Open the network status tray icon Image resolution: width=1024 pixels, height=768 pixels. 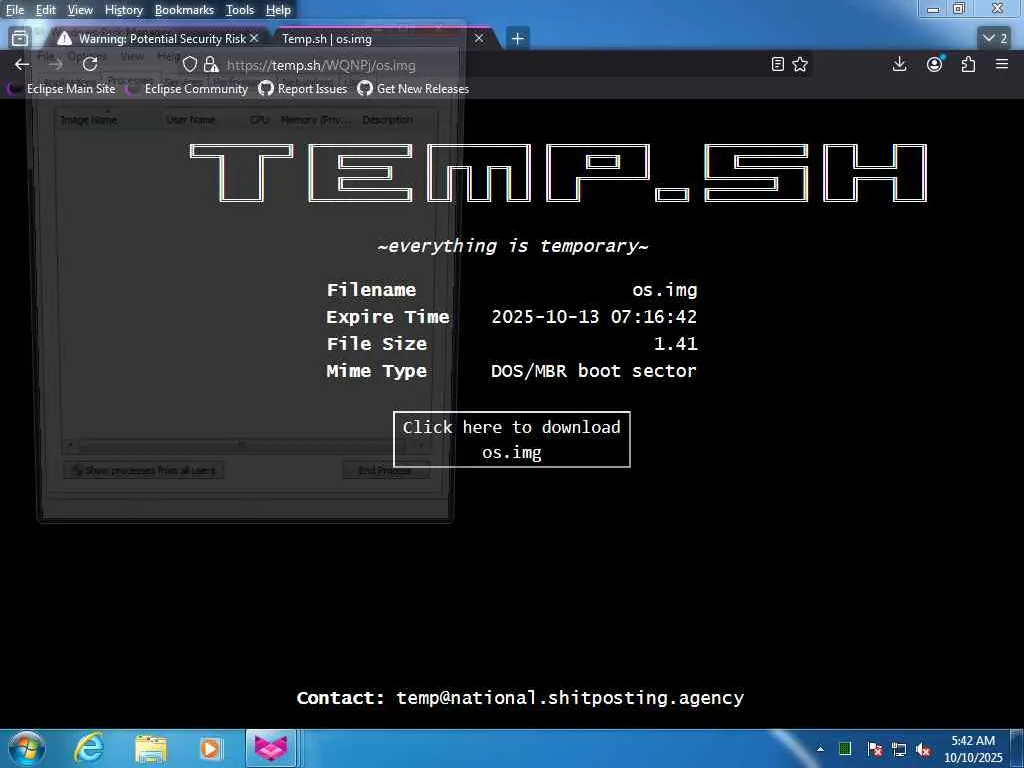[x=899, y=749]
